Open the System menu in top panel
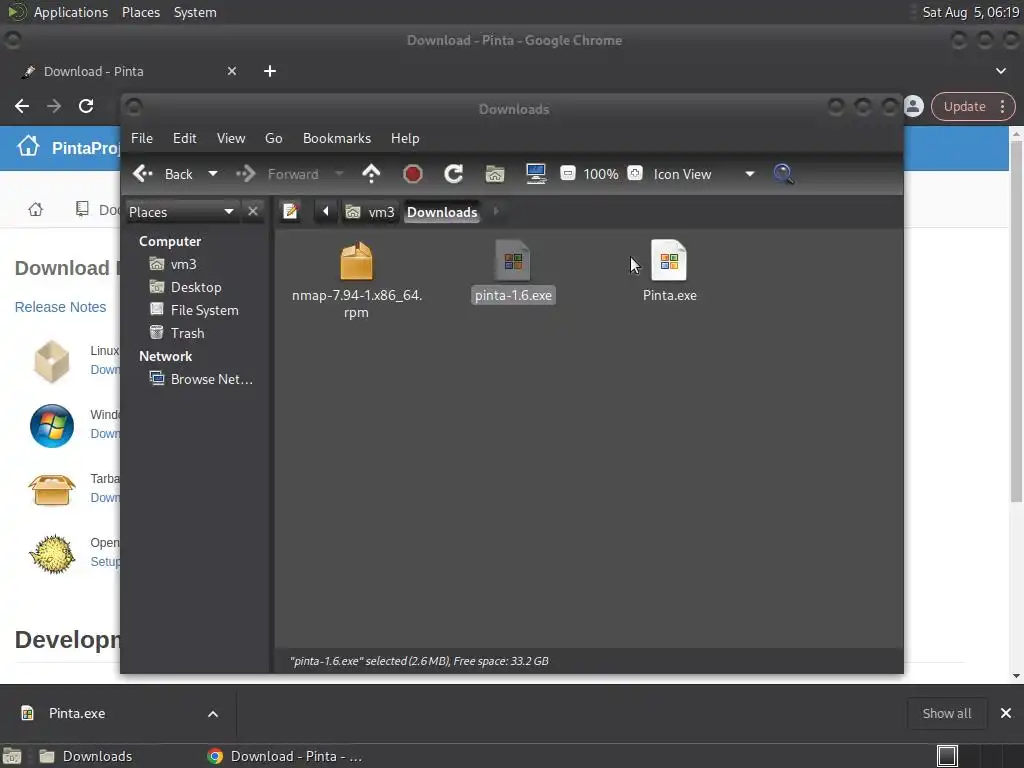This screenshot has width=1024, height=768. (195, 12)
